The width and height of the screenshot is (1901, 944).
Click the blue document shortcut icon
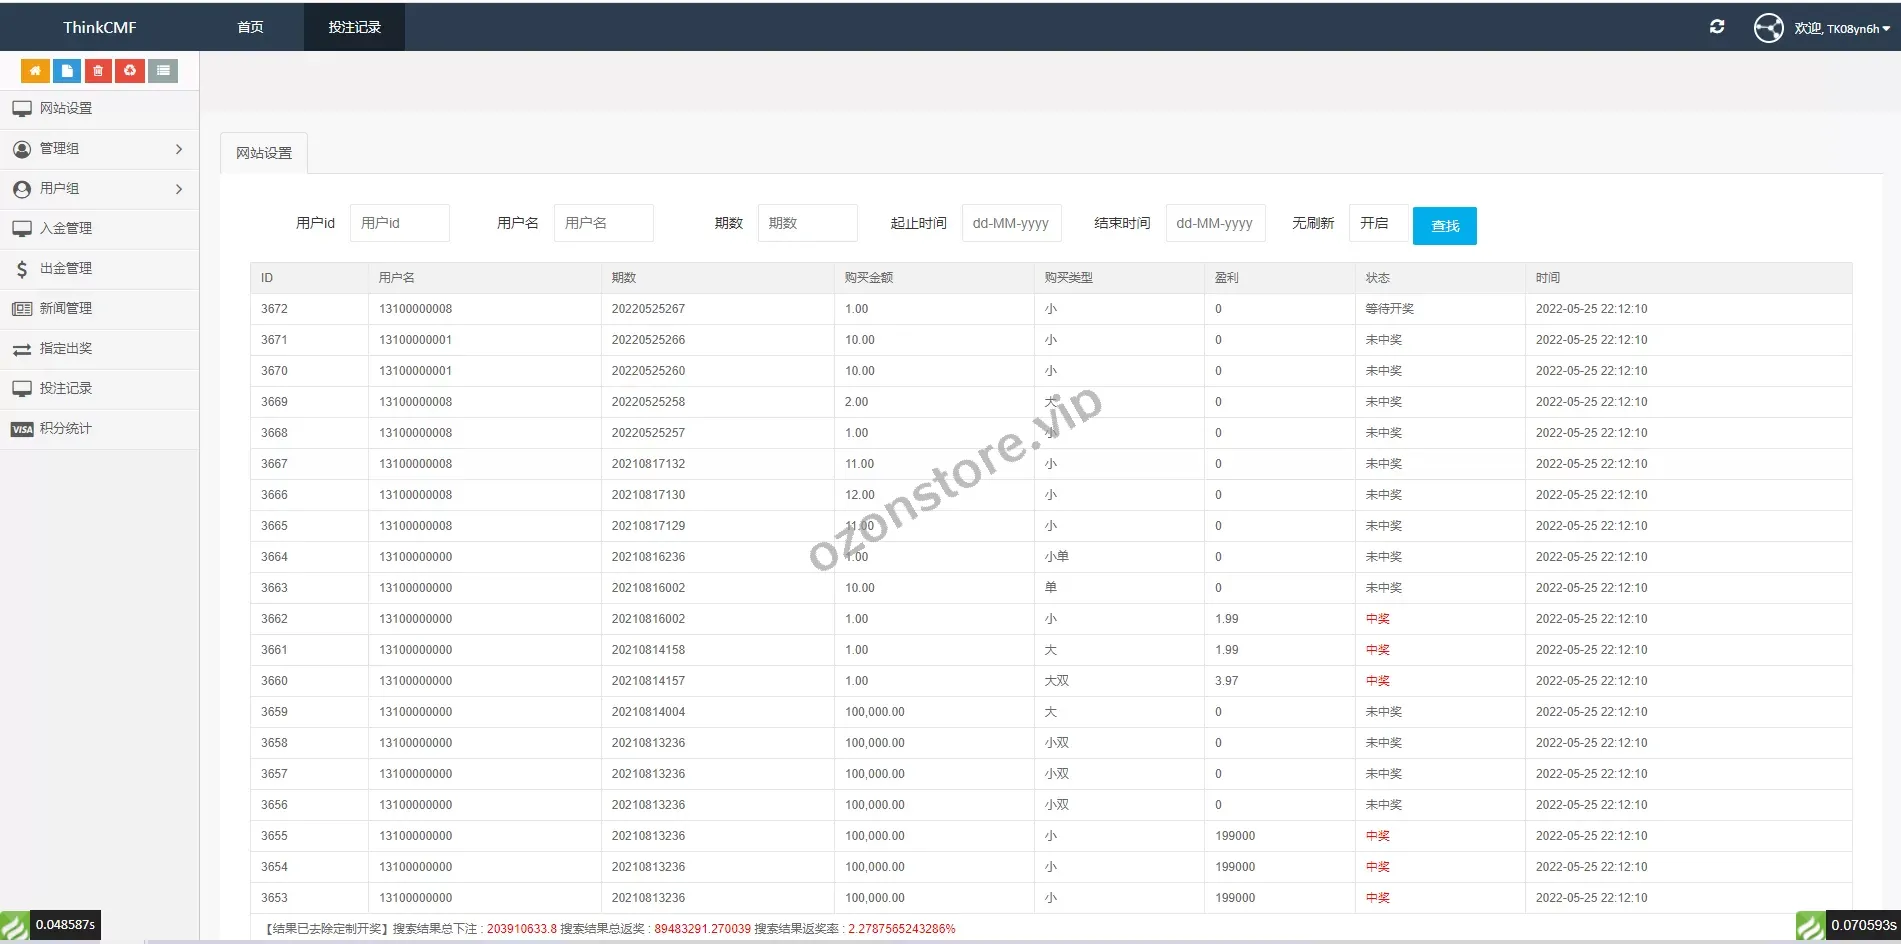[x=67, y=71]
